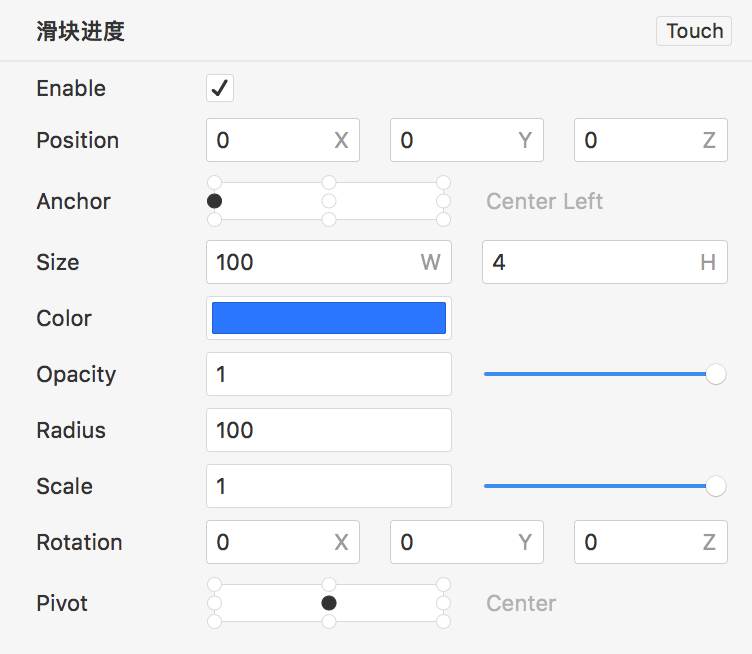Select the top-center Pivot point

pyautogui.click(x=329, y=585)
